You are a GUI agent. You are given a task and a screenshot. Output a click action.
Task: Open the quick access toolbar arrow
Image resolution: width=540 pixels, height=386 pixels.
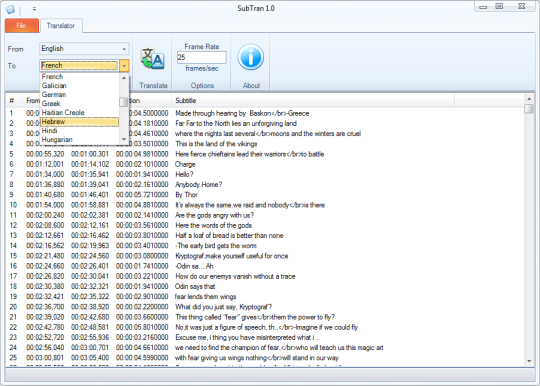click(34, 9)
